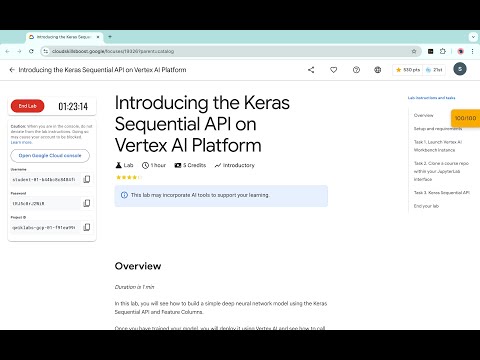
Task: Open the language globe icon
Action: pyautogui.click(x=377, y=70)
